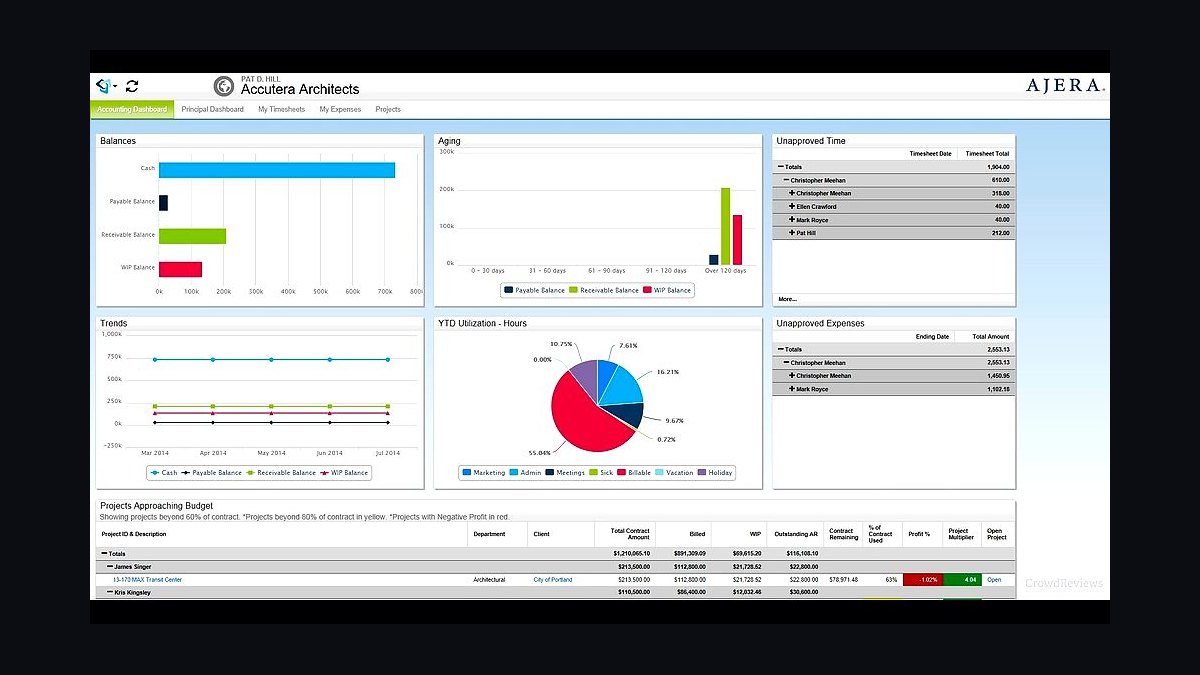Open the City of Portland client link
This screenshot has height=675, width=1200.
point(553,579)
